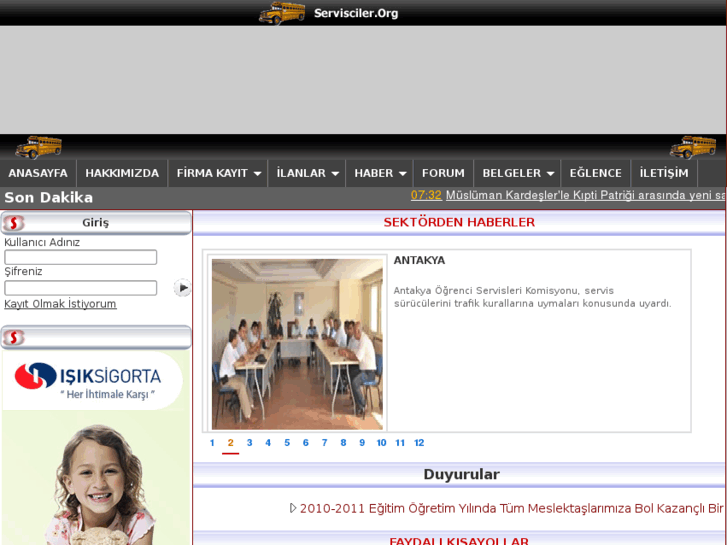Click the 07:32 news timestamp link

(426, 195)
